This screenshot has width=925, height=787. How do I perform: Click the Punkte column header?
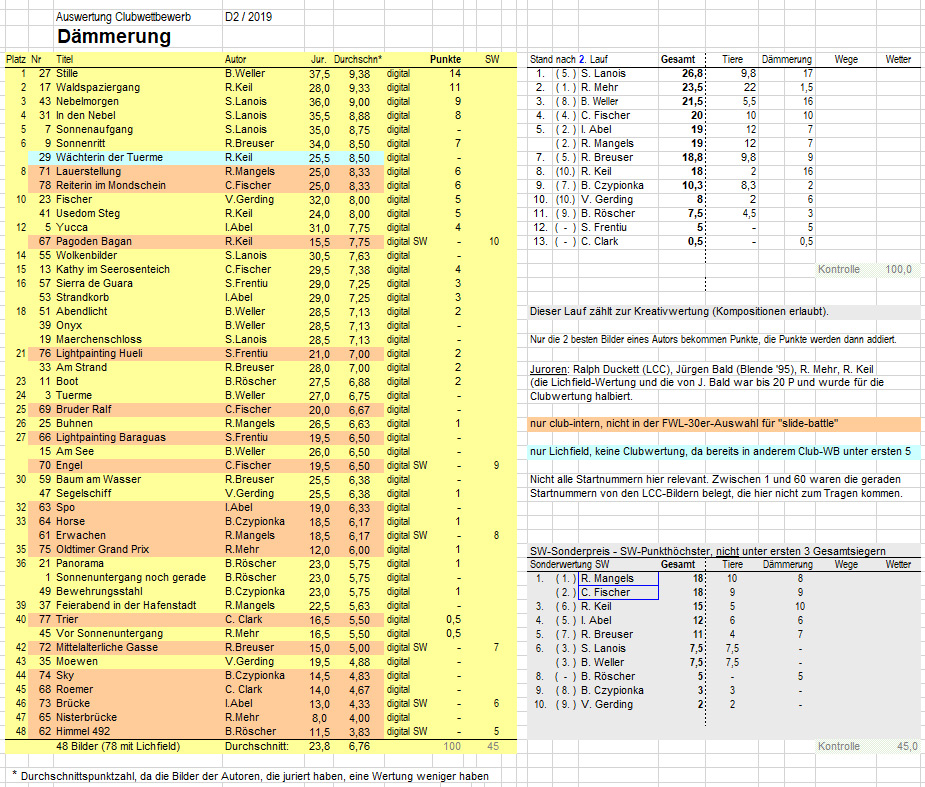445,60
